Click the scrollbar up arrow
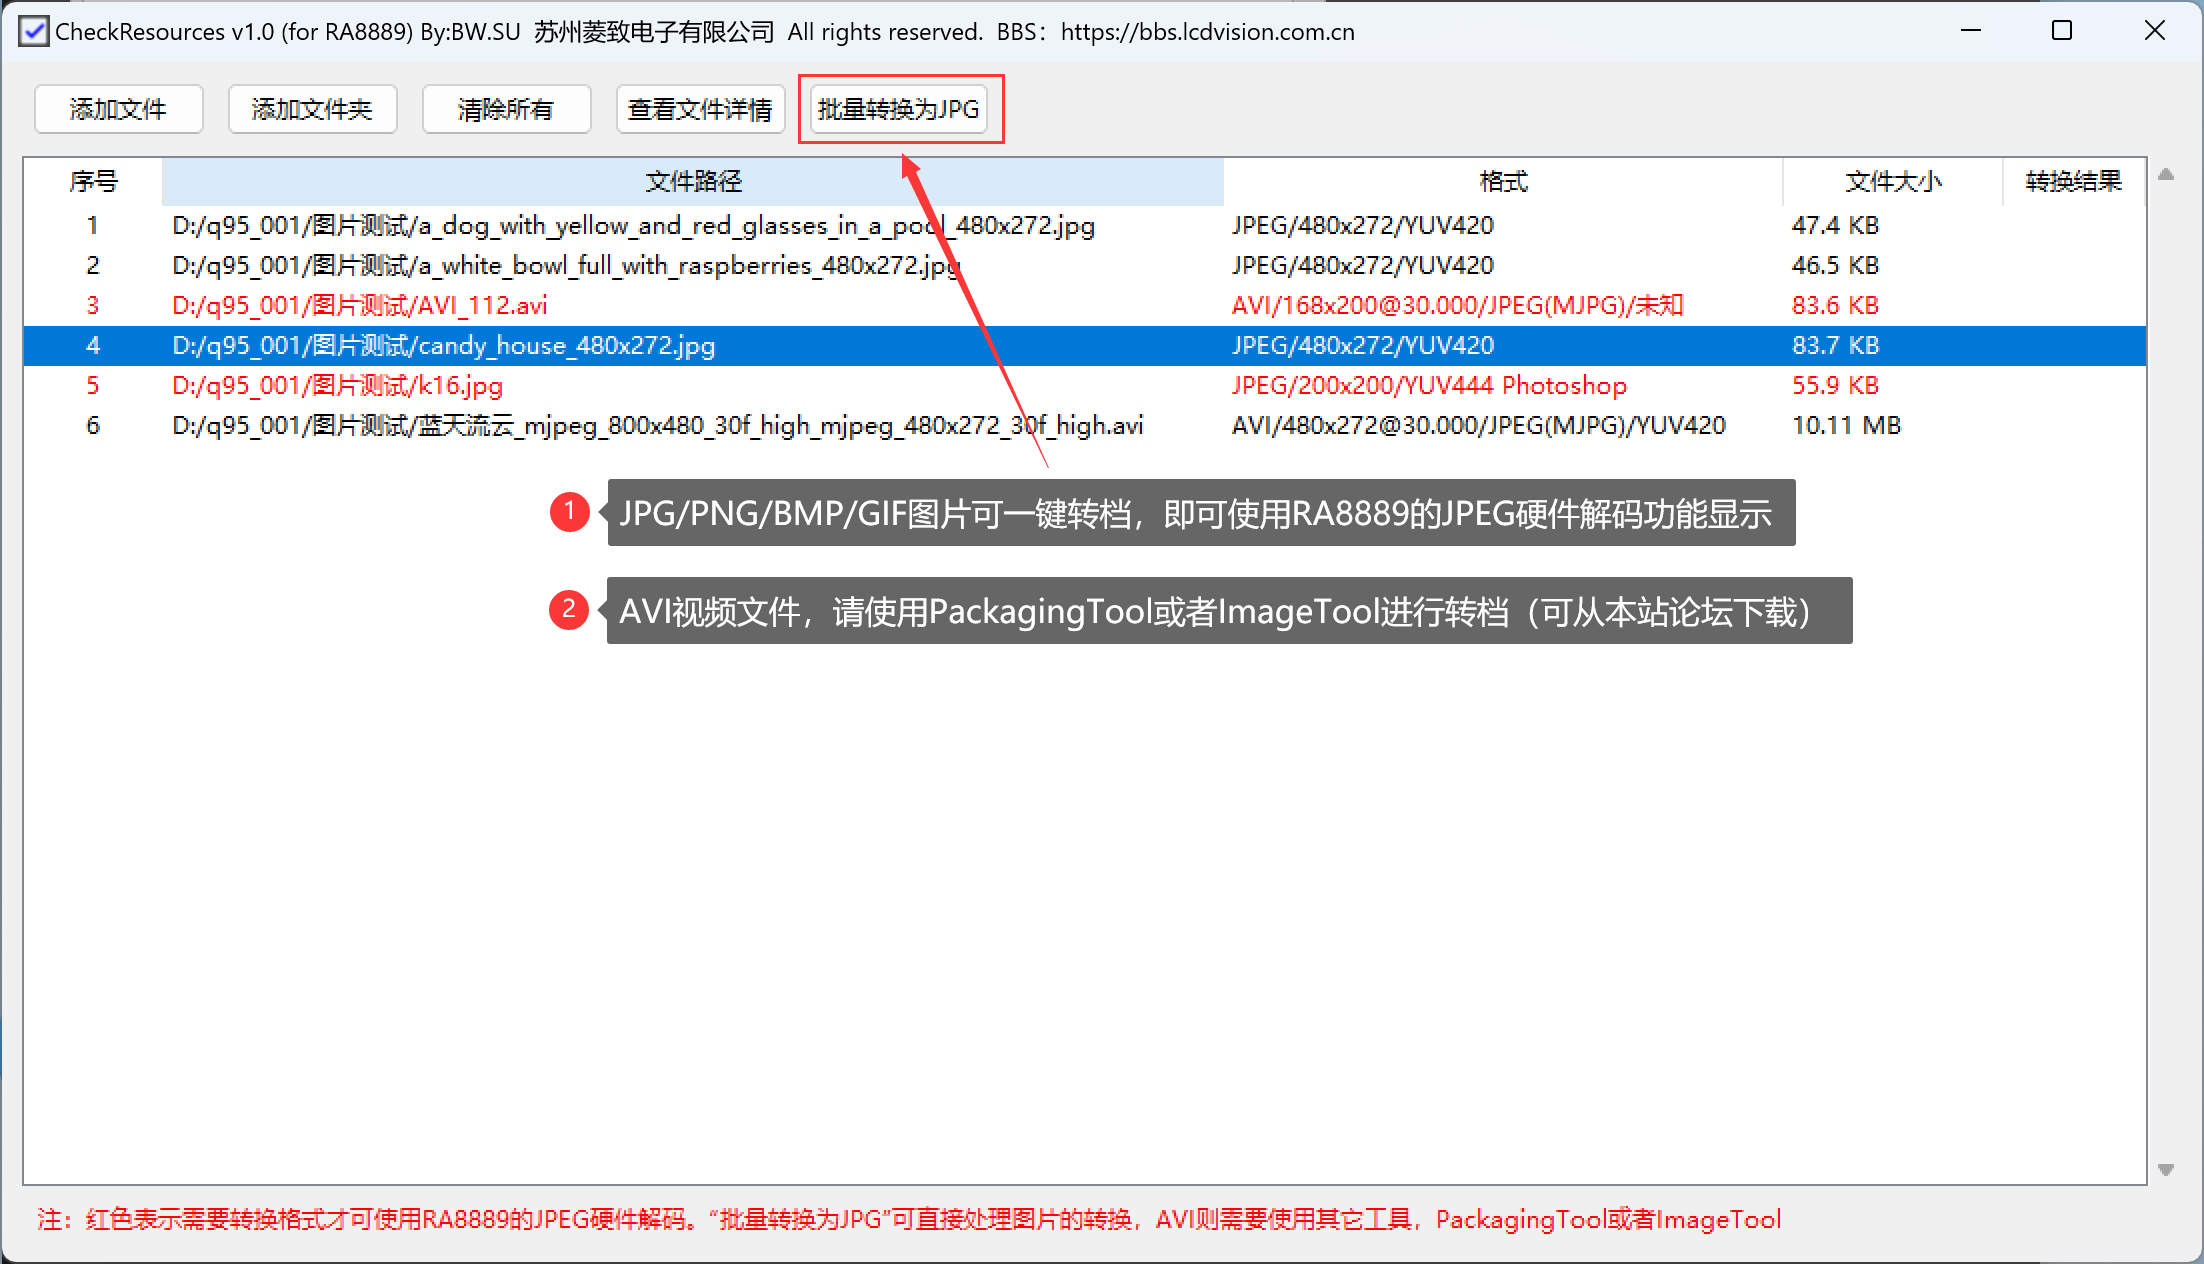The width and height of the screenshot is (2204, 1264). pyautogui.click(x=2166, y=175)
